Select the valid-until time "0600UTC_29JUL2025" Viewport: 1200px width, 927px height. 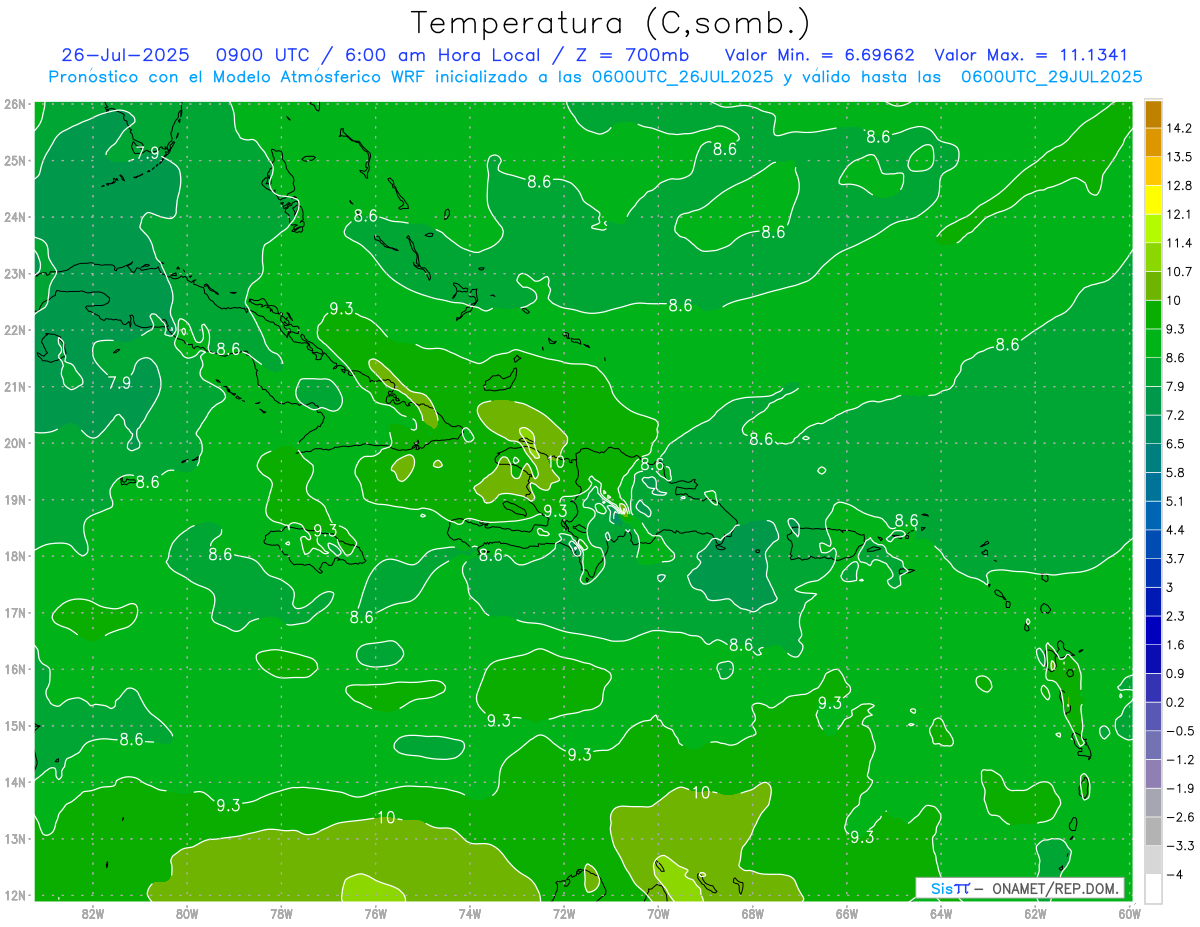coord(1051,76)
